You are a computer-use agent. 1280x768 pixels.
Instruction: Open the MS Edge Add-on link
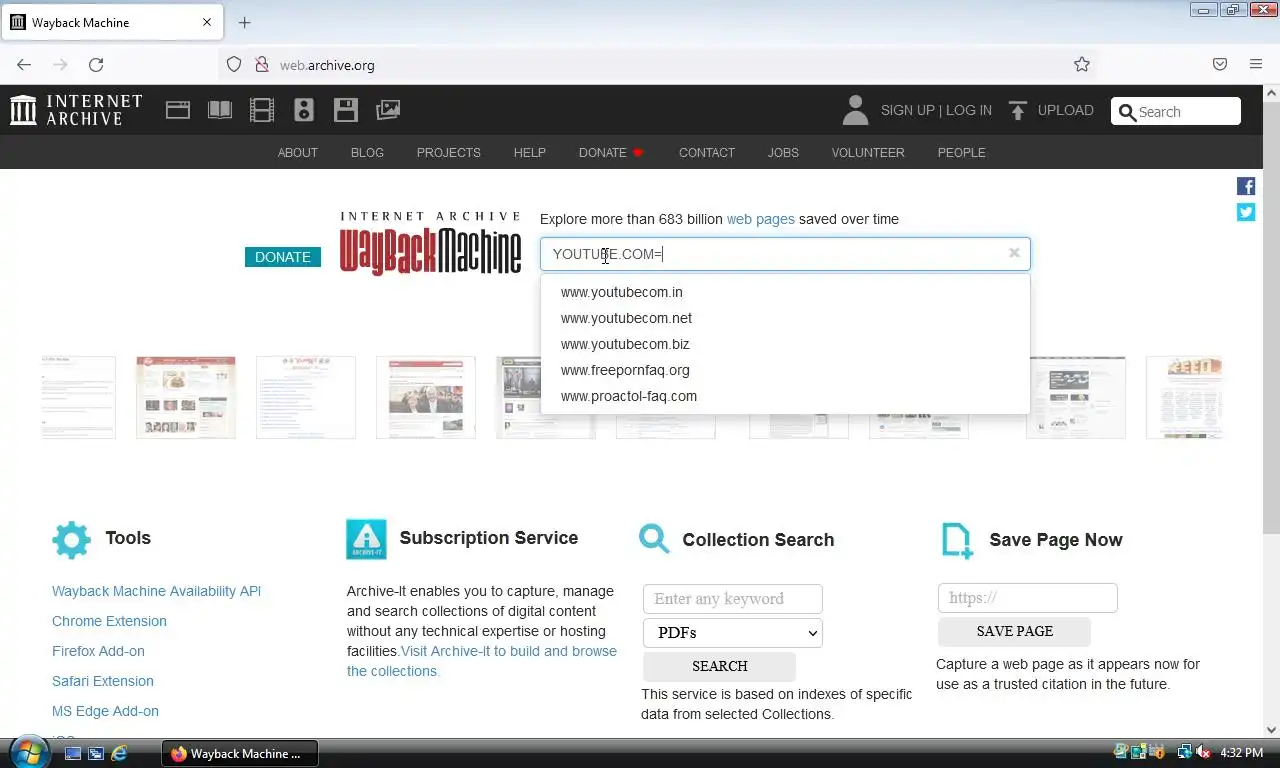coord(105,711)
